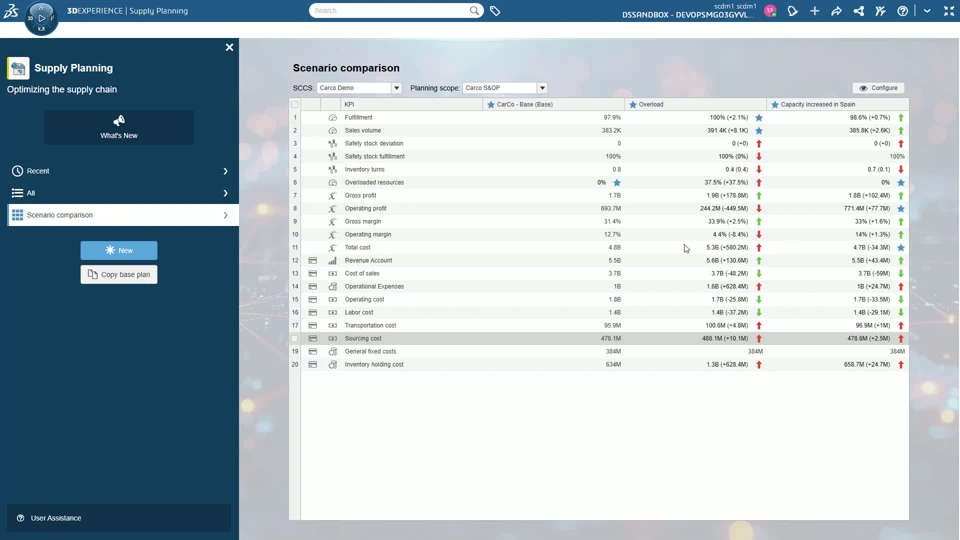The image size is (960, 540).
Task: Close the Supply Planning side panel
Action: [x=229, y=47]
